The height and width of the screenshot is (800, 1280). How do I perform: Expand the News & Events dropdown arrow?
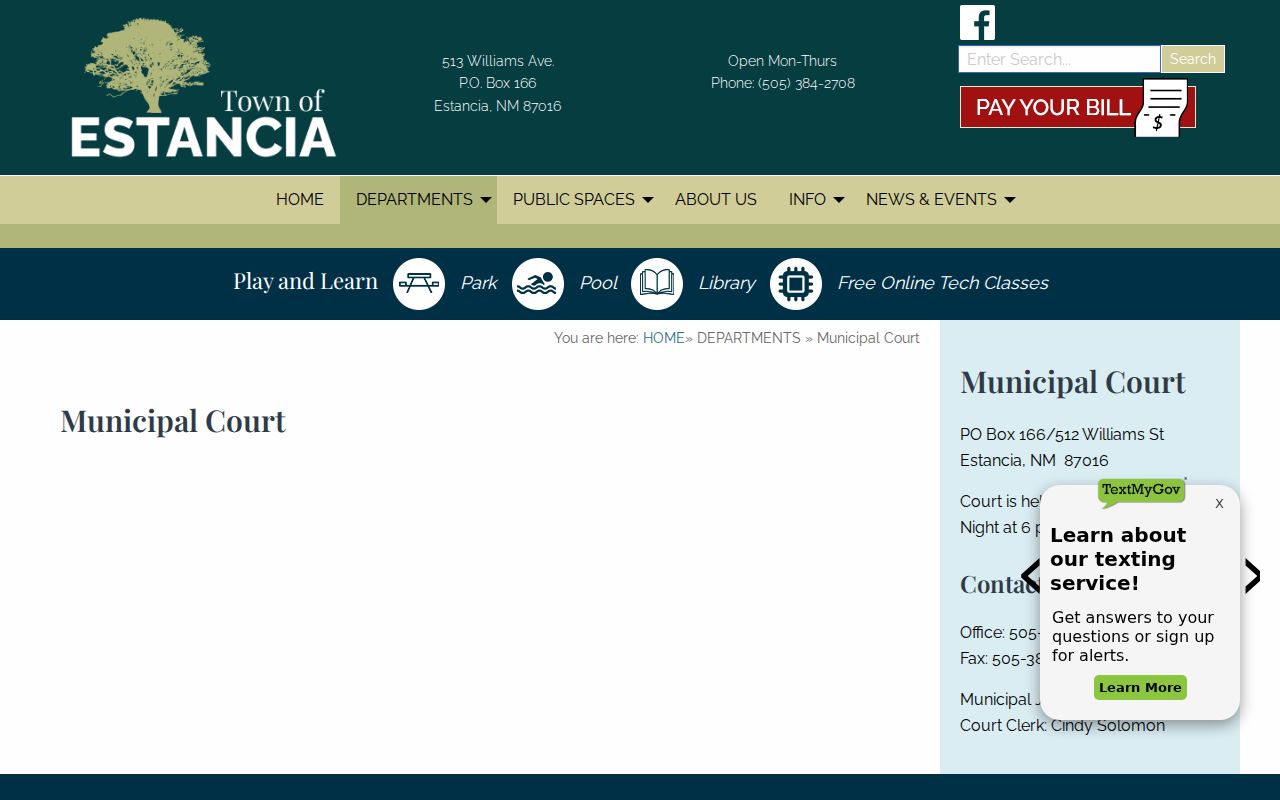(x=1010, y=200)
